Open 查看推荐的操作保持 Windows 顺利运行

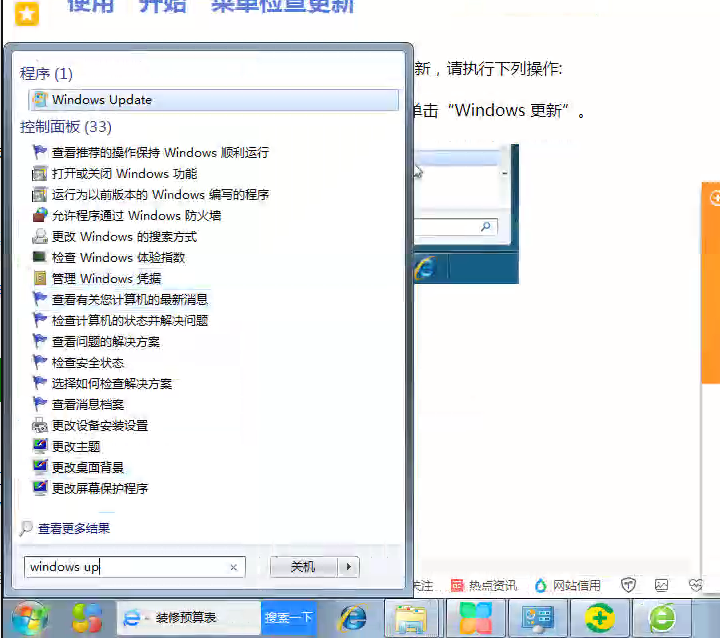pyautogui.click(x=160, y=152)
